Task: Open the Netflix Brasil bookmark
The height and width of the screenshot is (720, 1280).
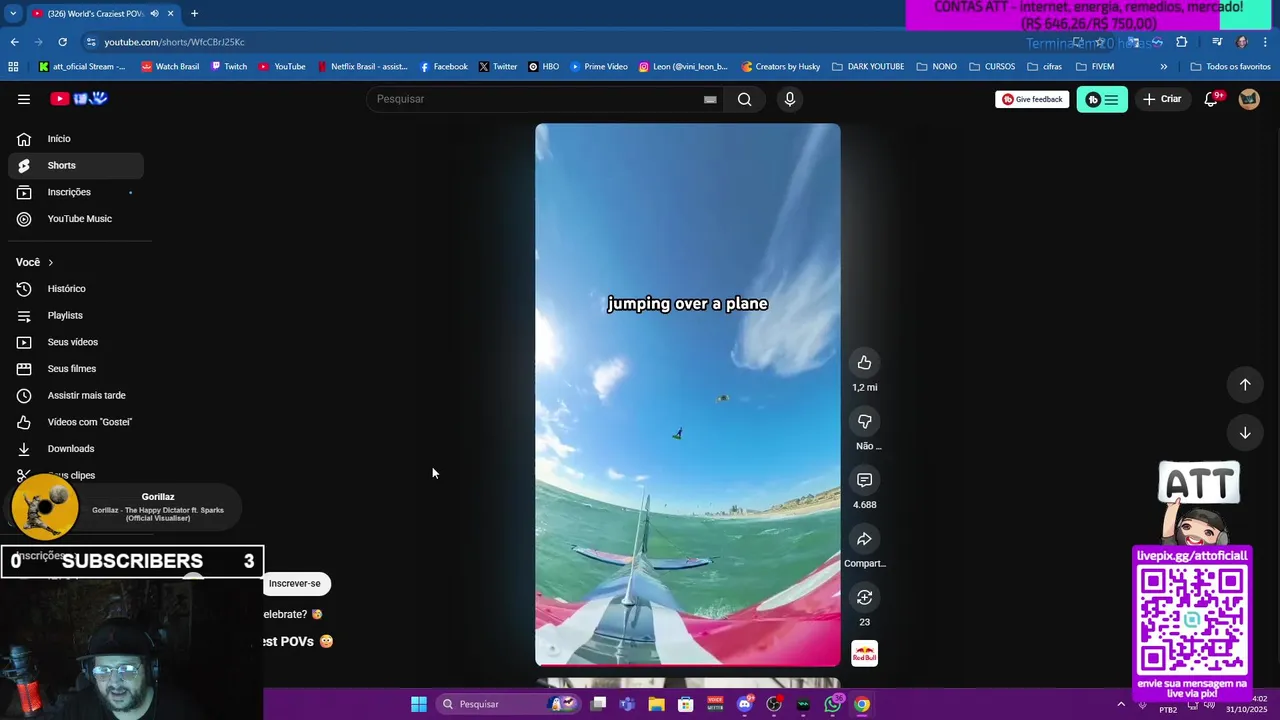Action: point(362,67)
